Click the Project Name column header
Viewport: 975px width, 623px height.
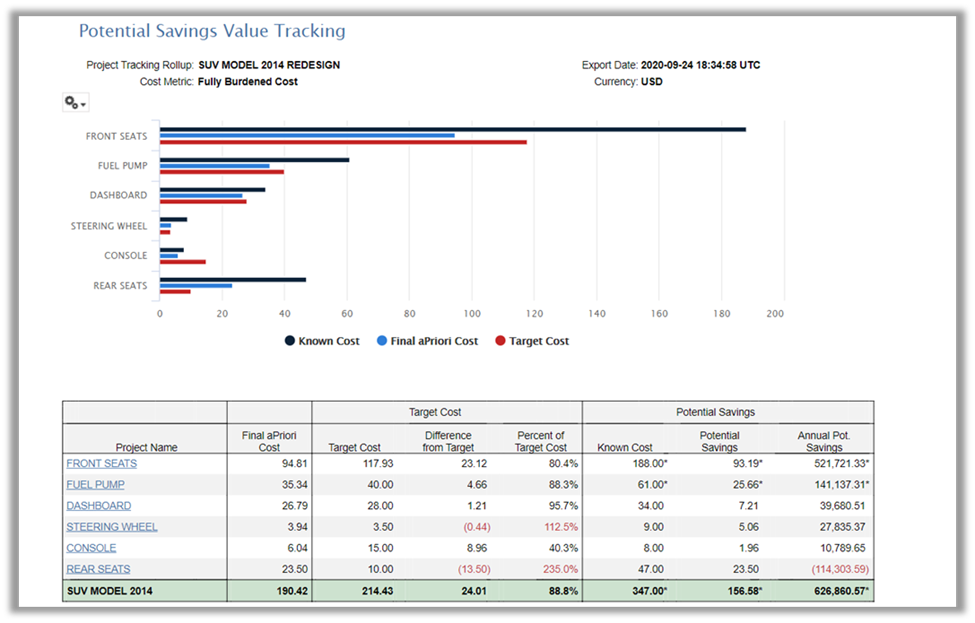coord(146,447)
